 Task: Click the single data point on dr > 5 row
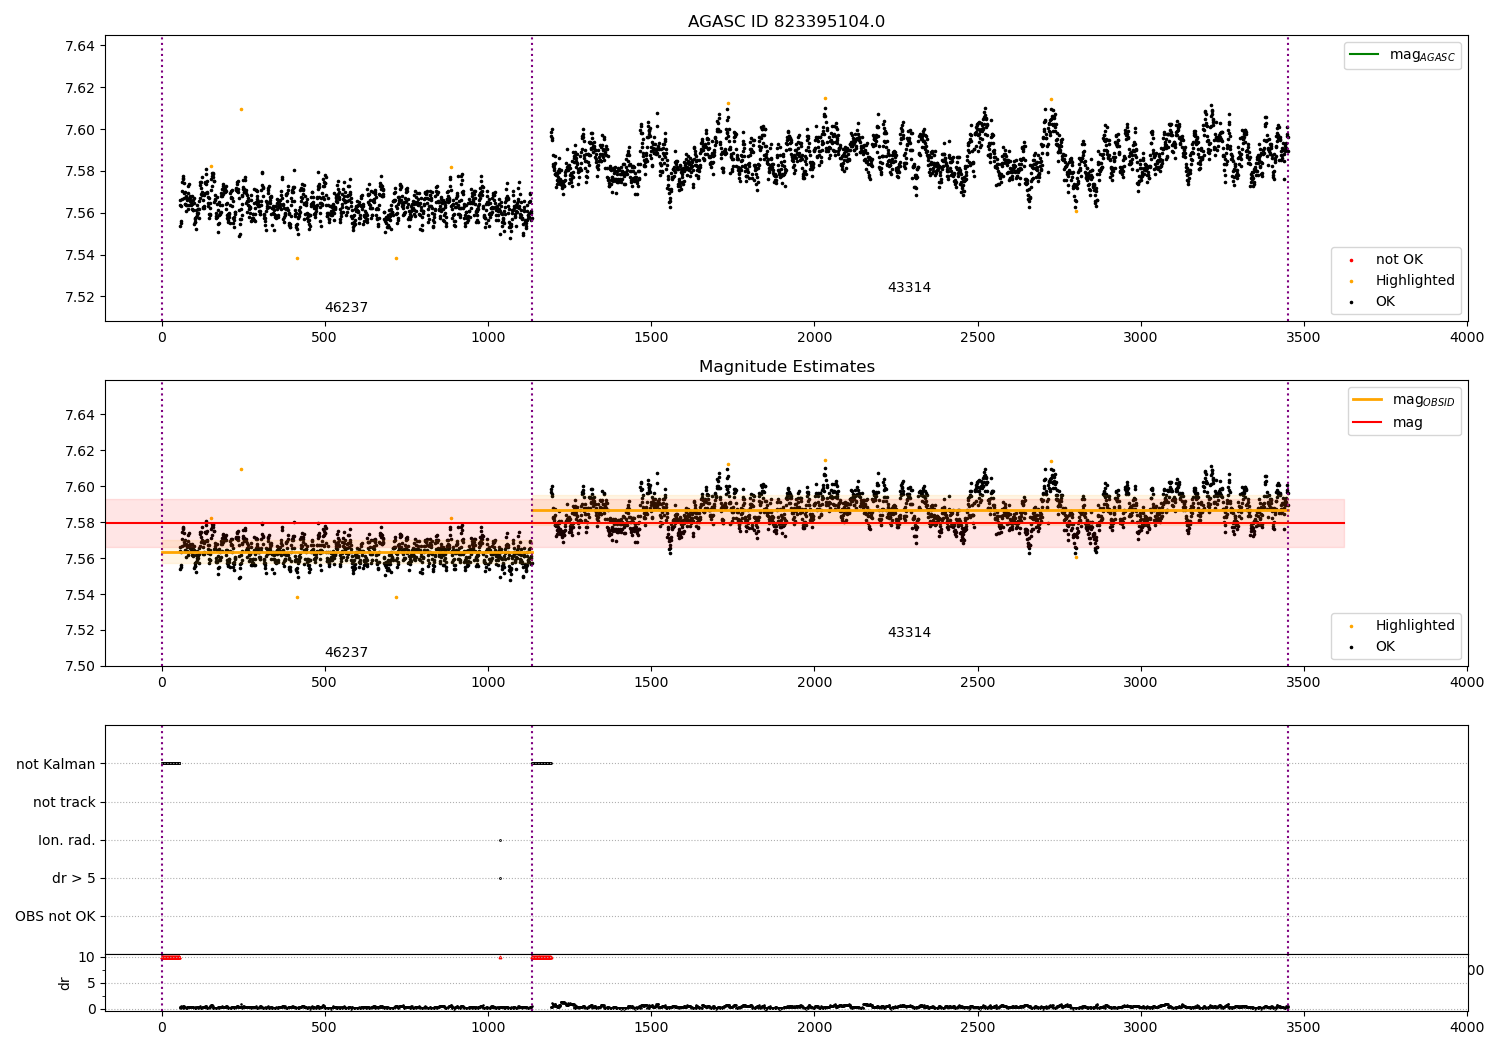500,878
